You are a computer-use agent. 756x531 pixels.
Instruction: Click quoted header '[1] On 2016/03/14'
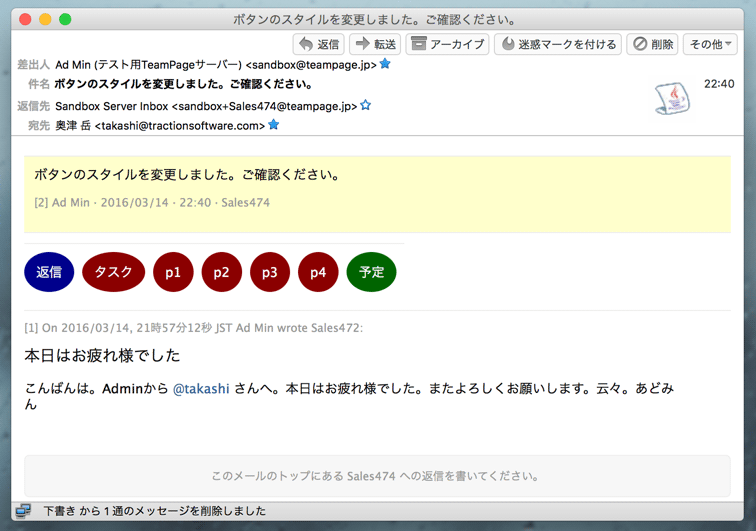[x=193, y=328]
